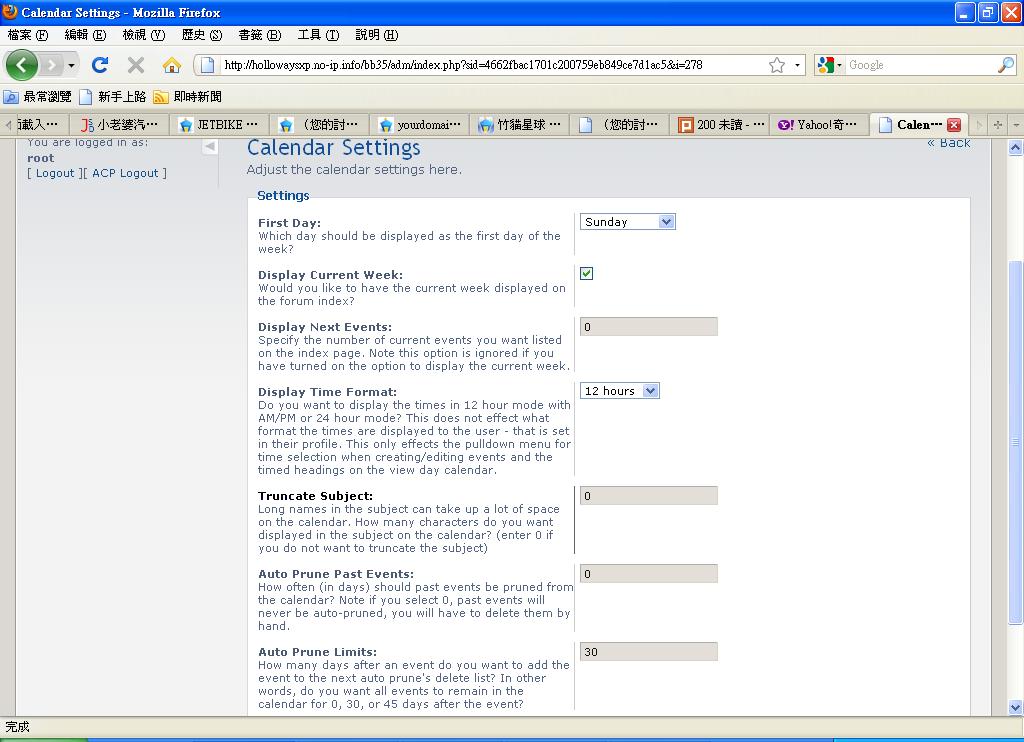
Task: Switch to the first partly hidden 載入 tab
Action: click(x=38, y=125)
